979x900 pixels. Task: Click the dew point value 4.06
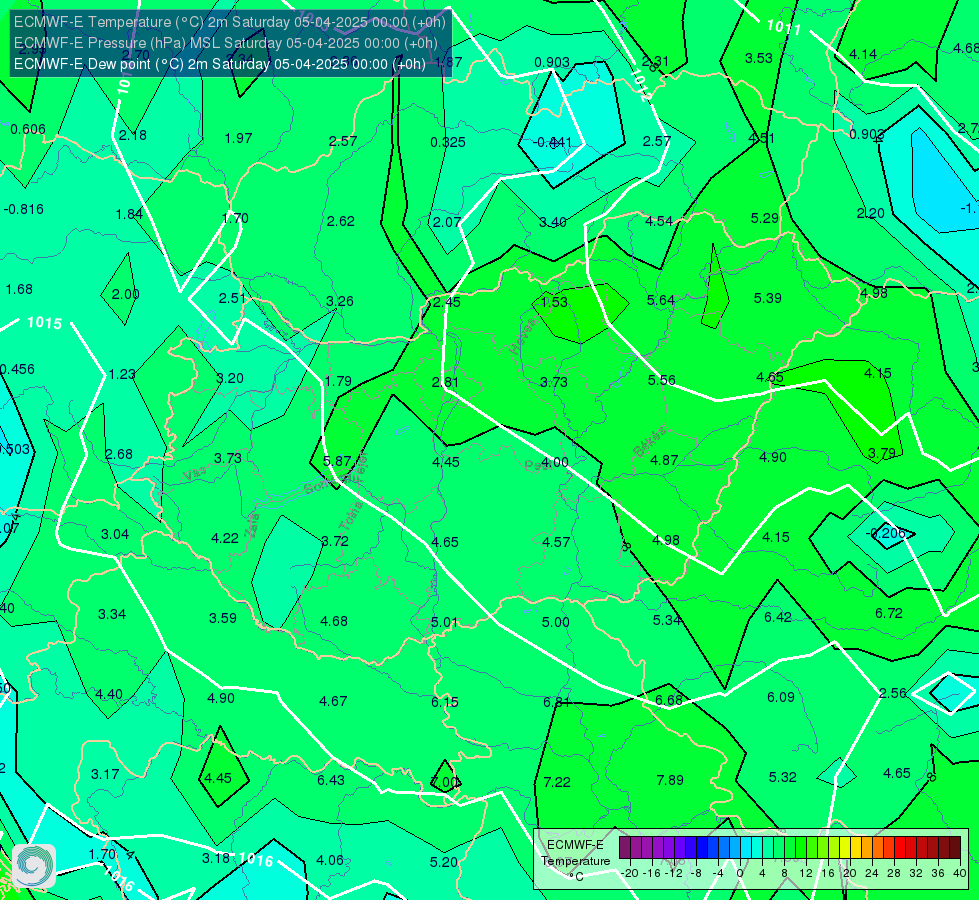point(330,860)
